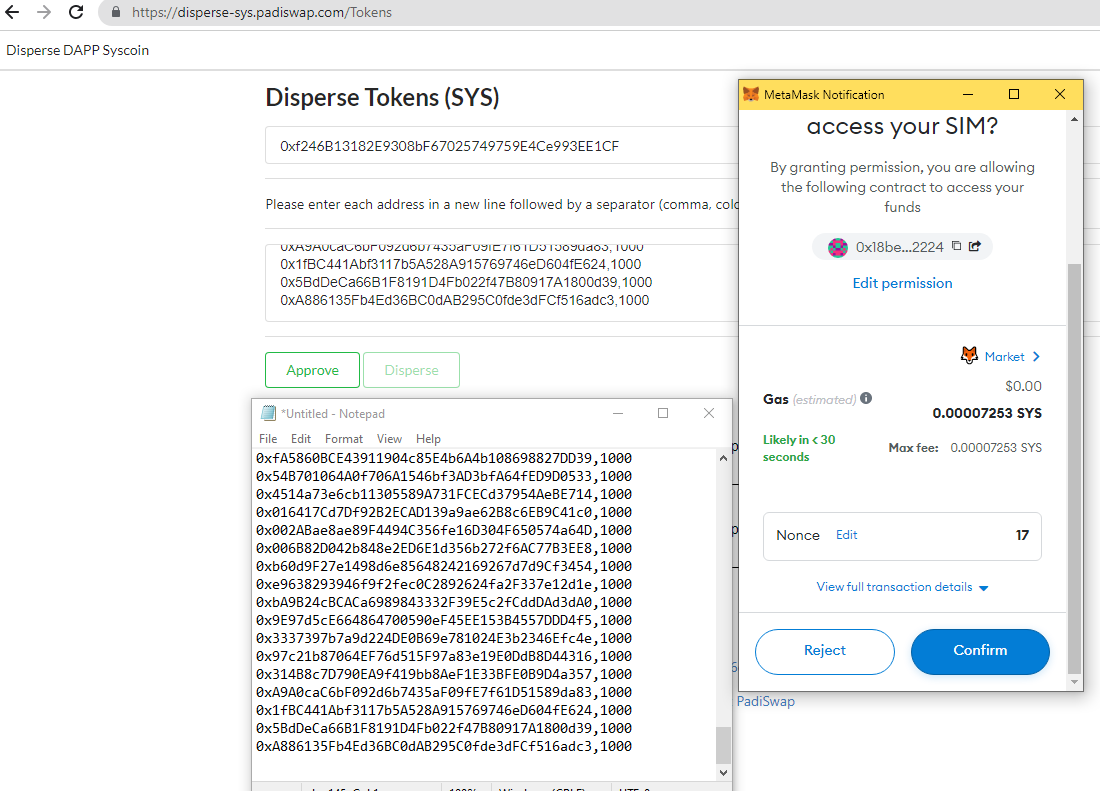
Task: Click Notepad last line 0xA886135Fb4
Action: click(443, 746)
